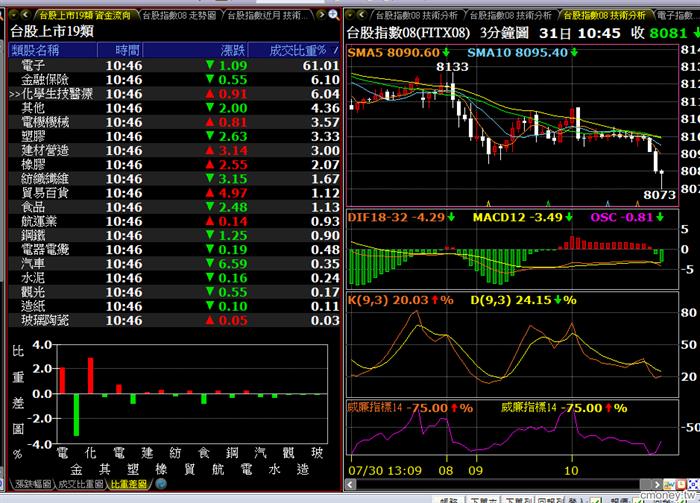This screenshot has height=503, width=700.
Task: Select the 化學生技醫療 sector row
Action: (174, 94)
